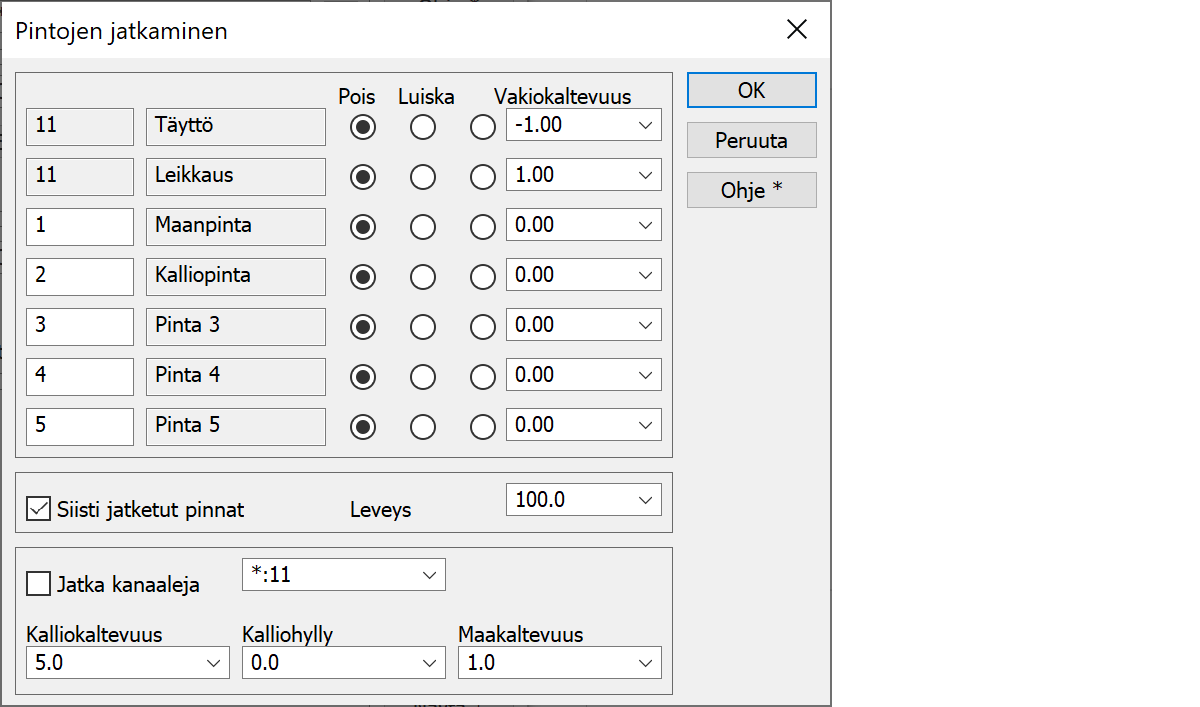Screen dimensions: 1200x707
Task: Enable the Jatka kanaaleja checkbox
Action: 39,584
